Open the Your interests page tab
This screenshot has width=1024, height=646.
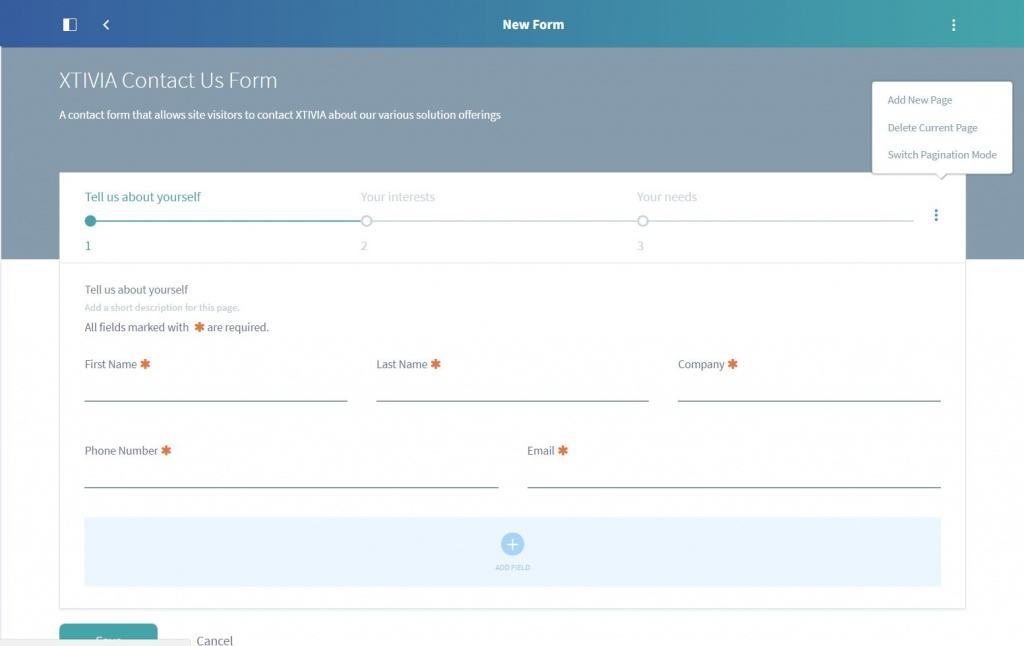(397, 197)
